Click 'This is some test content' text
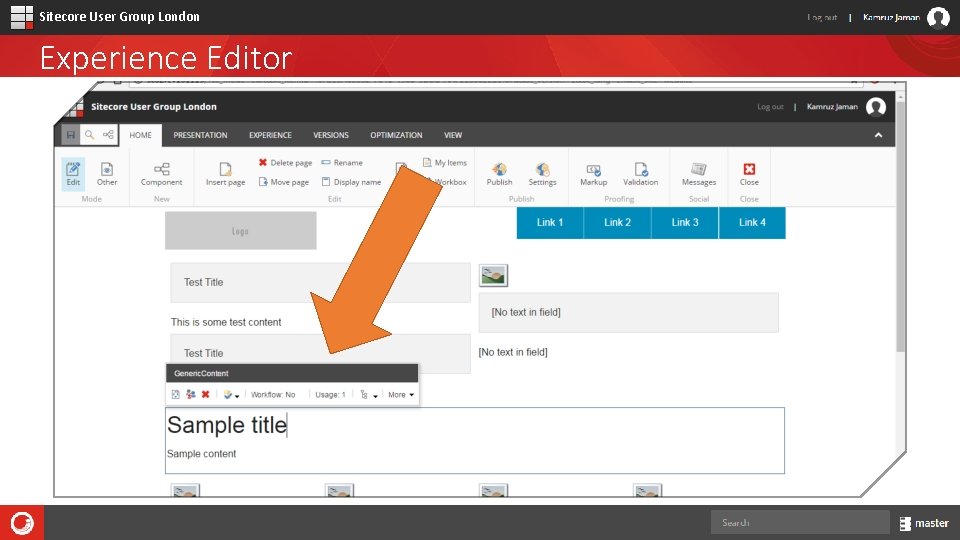Viewport: 960px width, 540px height. coord(226,322)
